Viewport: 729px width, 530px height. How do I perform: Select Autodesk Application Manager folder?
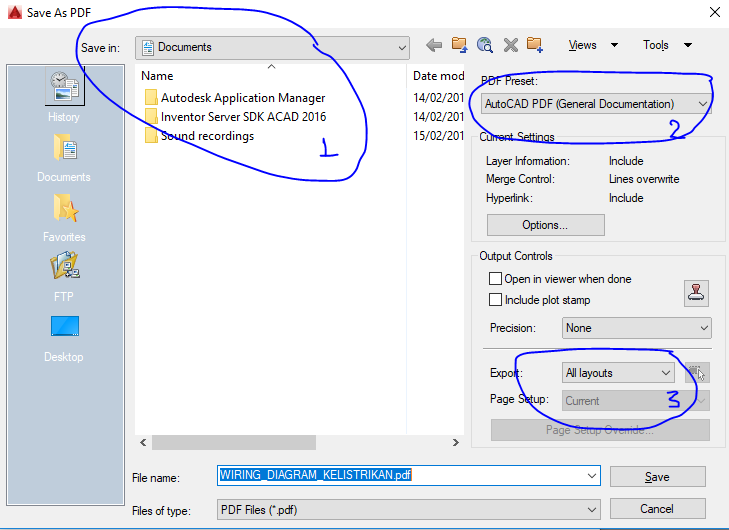coord(235,98)
